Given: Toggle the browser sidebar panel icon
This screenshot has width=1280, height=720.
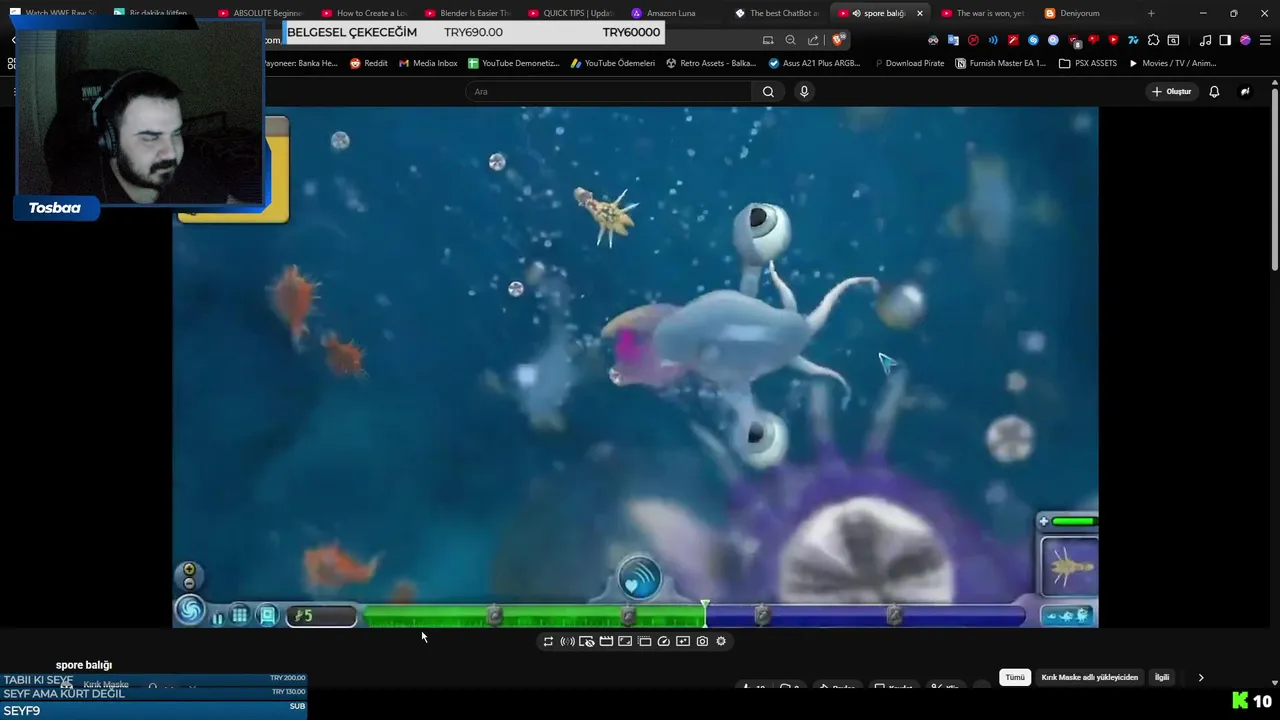Looking at the screenshot, I should click(1225, 40).
